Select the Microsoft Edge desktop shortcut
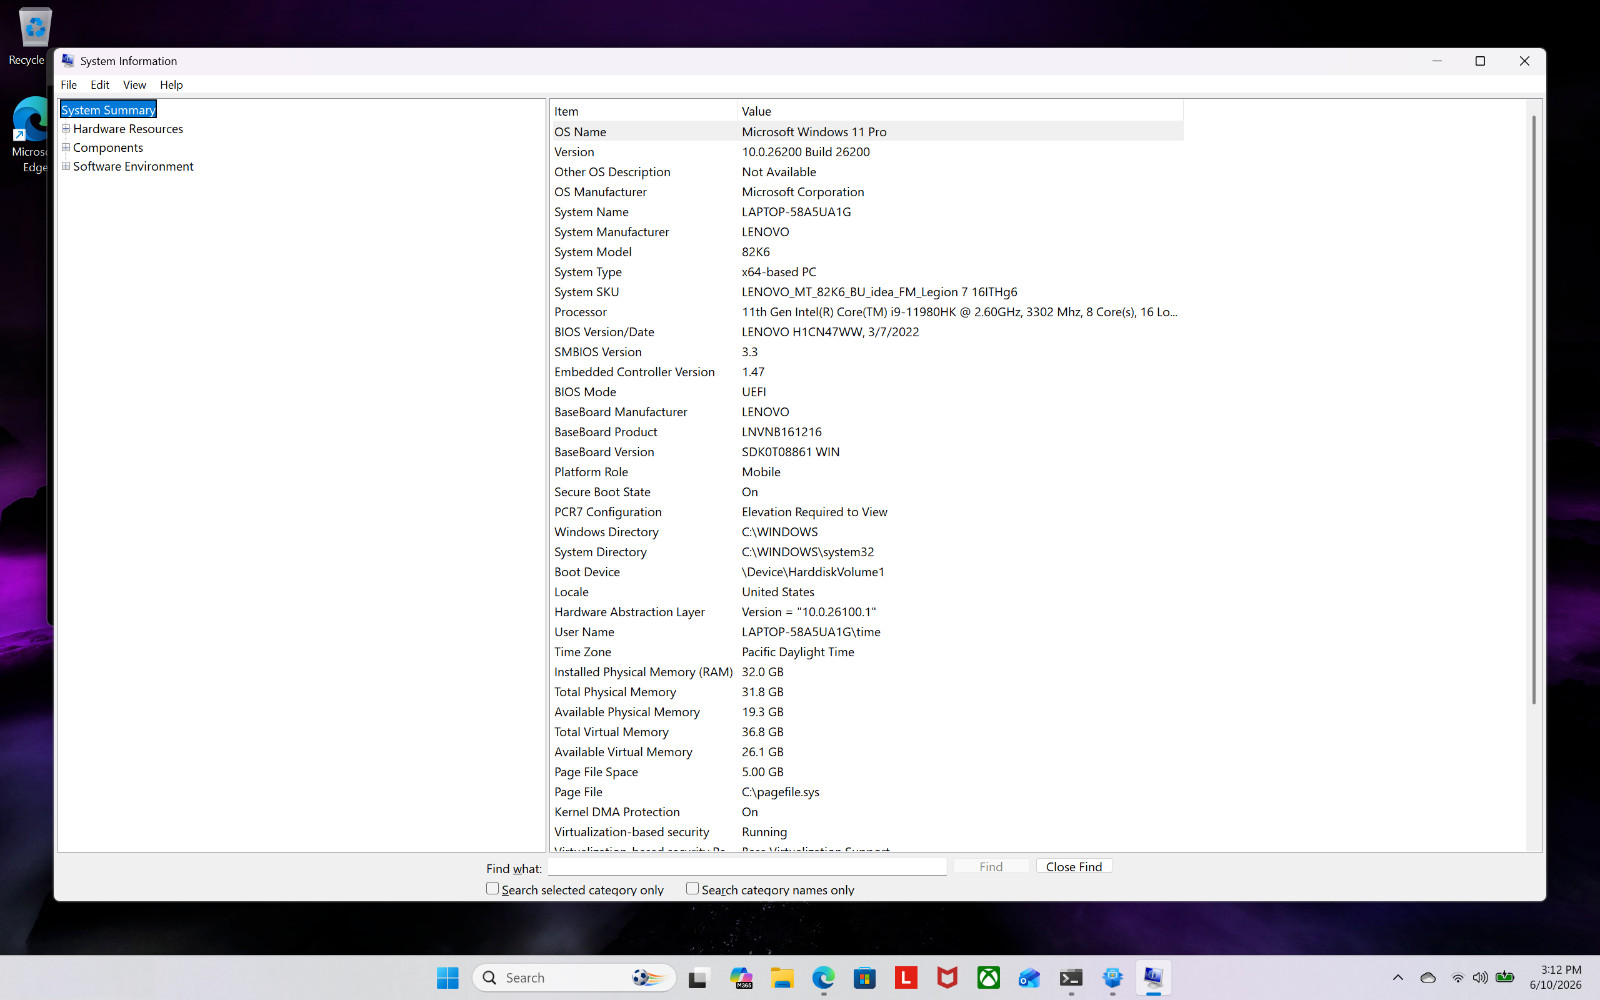This screenshot has width=1600, height=1000. pos(31,135)
